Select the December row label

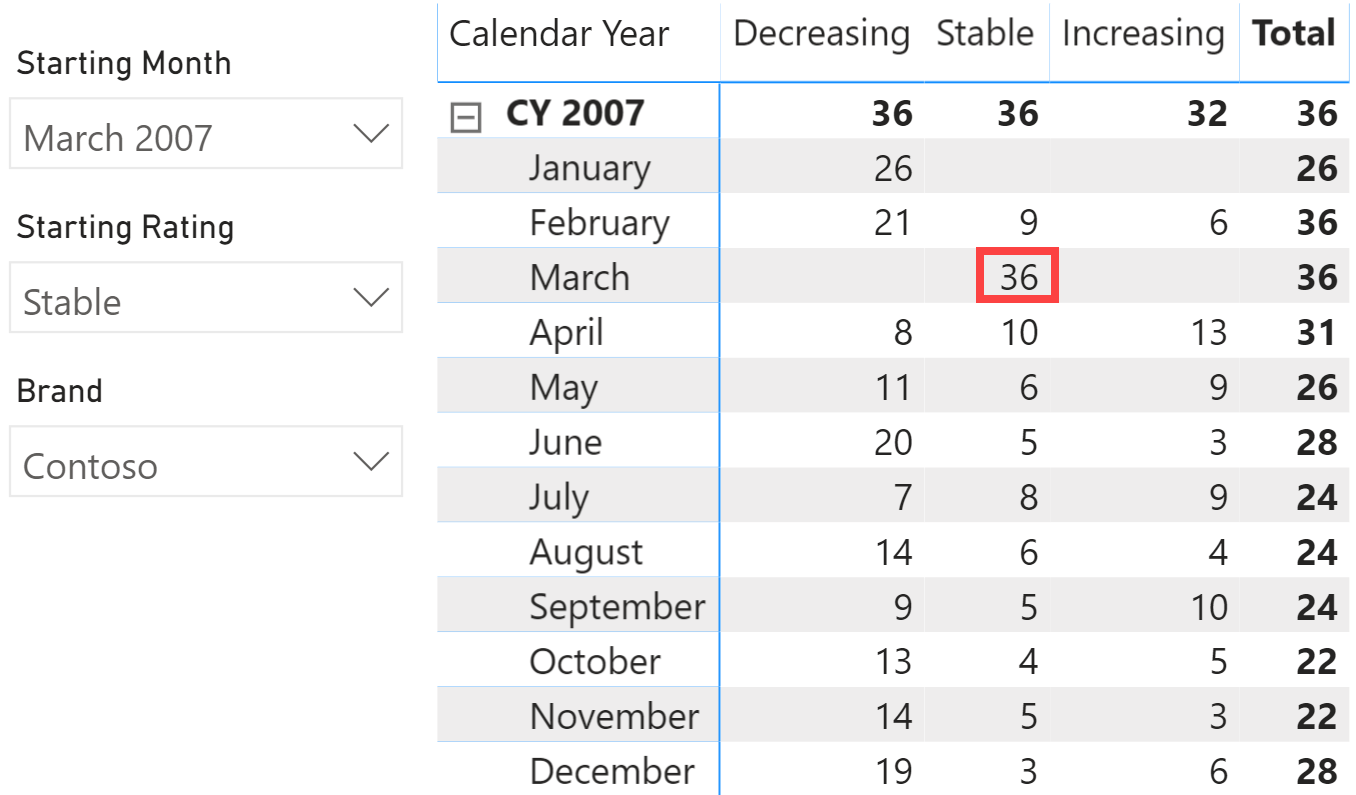(x=612, y=771)
